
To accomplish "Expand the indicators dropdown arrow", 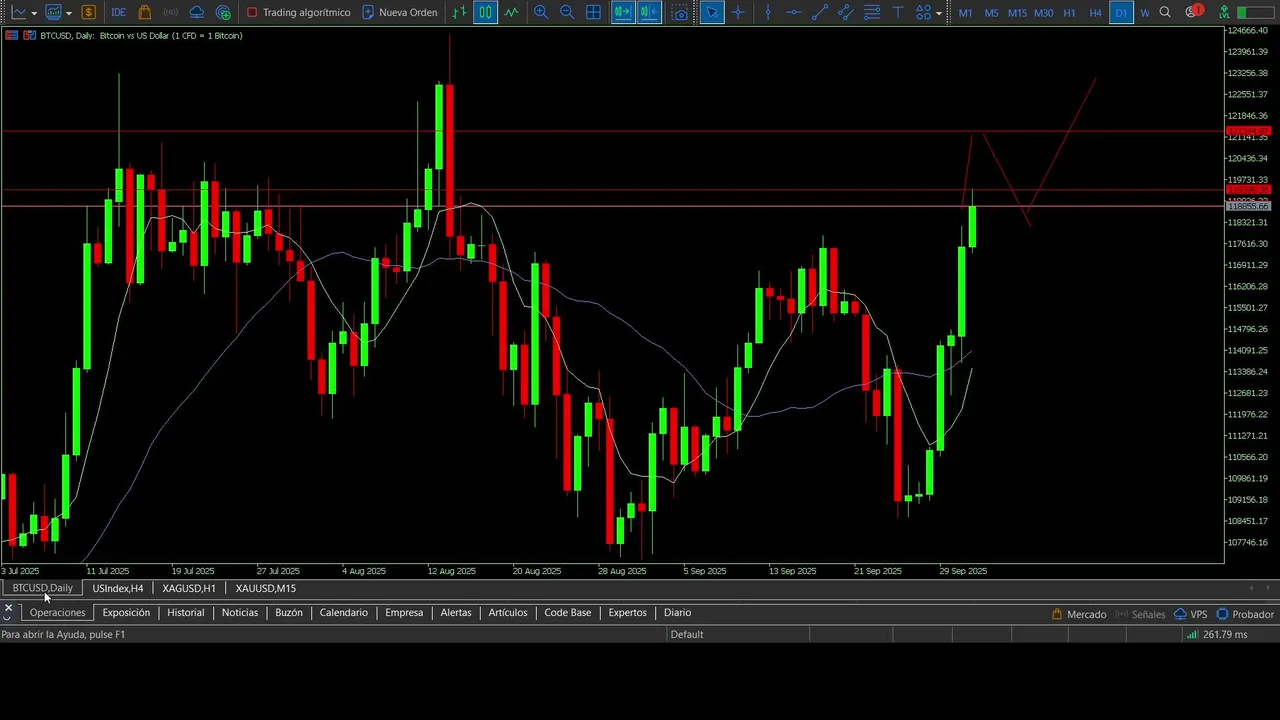I will tap(68, 13).
